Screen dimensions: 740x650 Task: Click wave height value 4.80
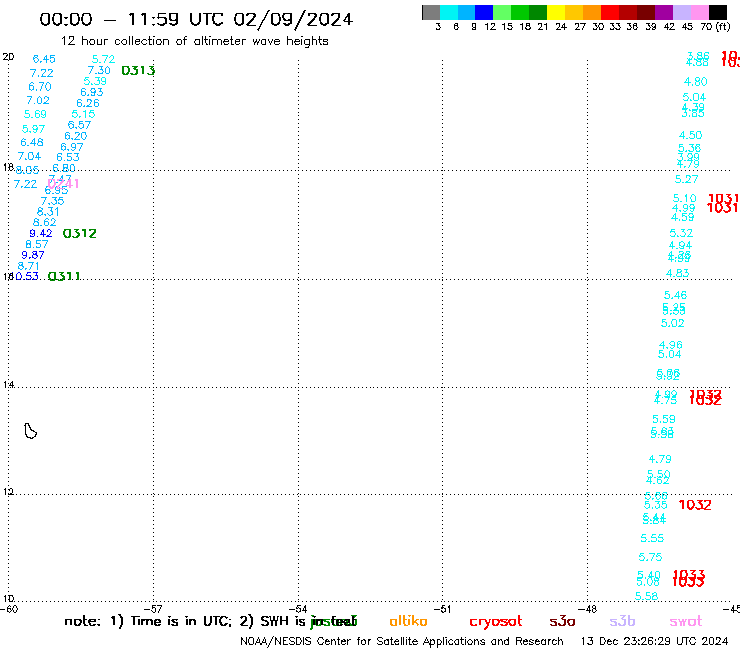(x=696, y=82)
